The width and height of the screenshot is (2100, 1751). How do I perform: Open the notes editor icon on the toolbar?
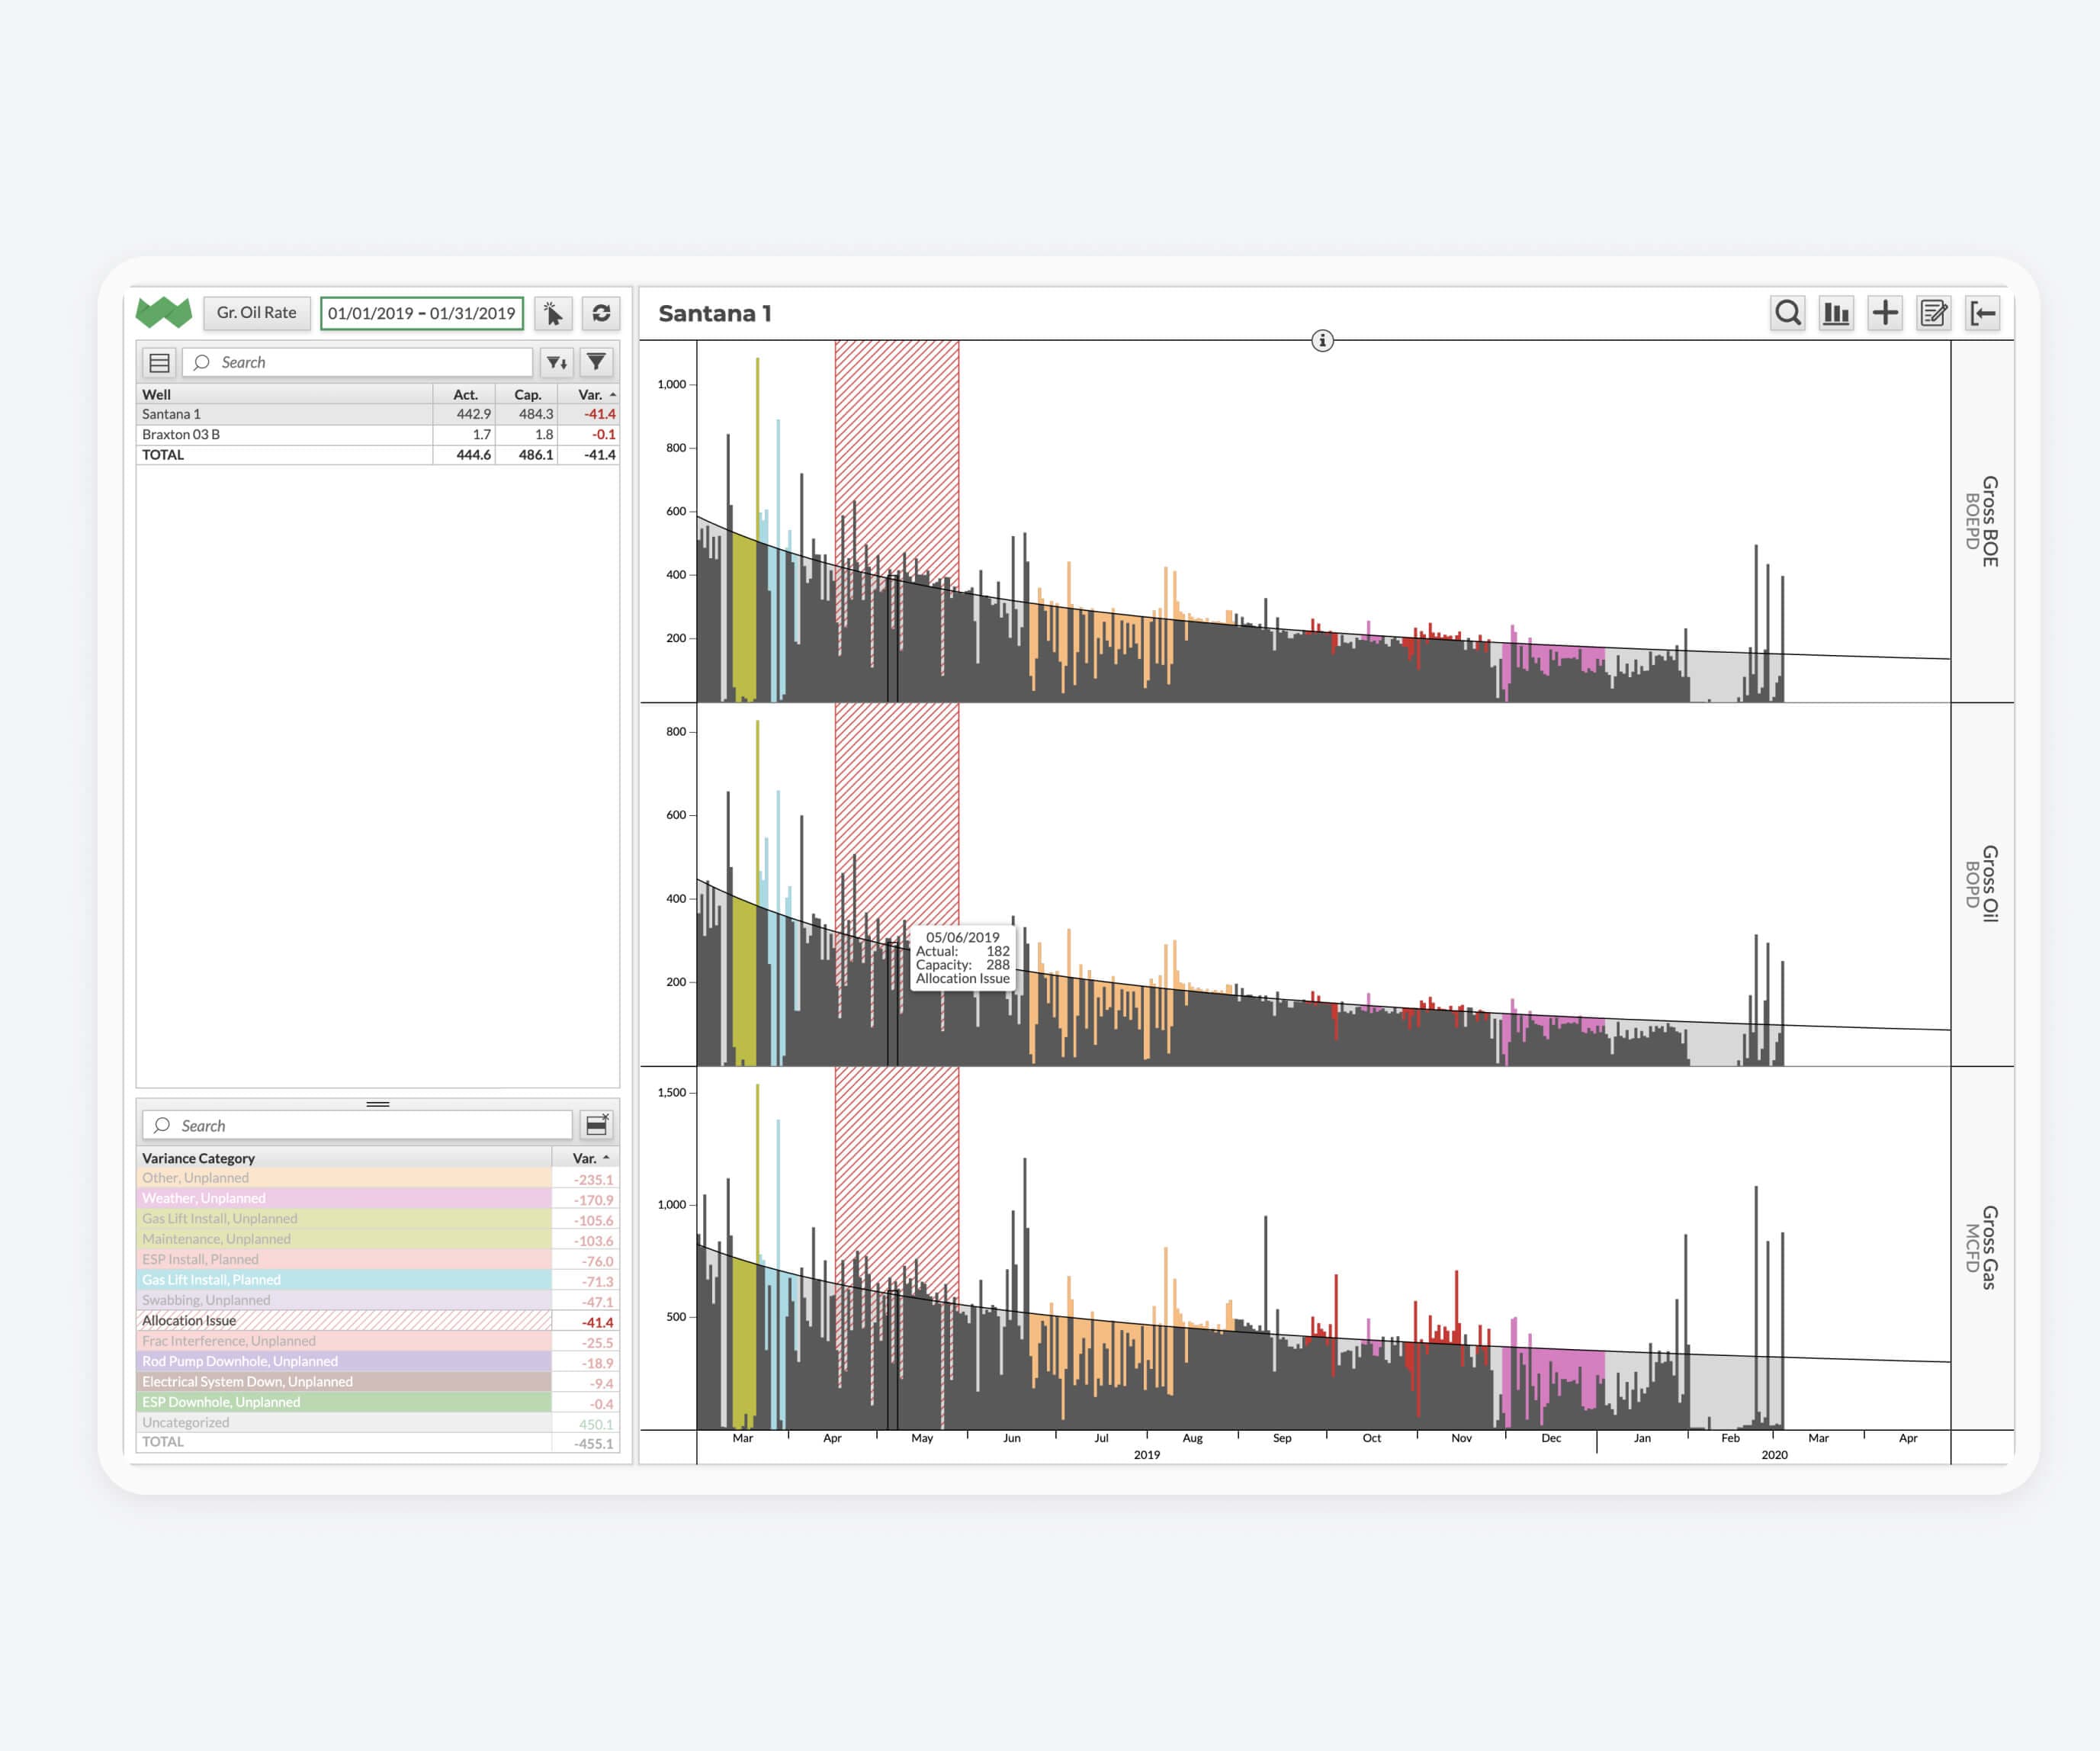tap(1933, 314)
